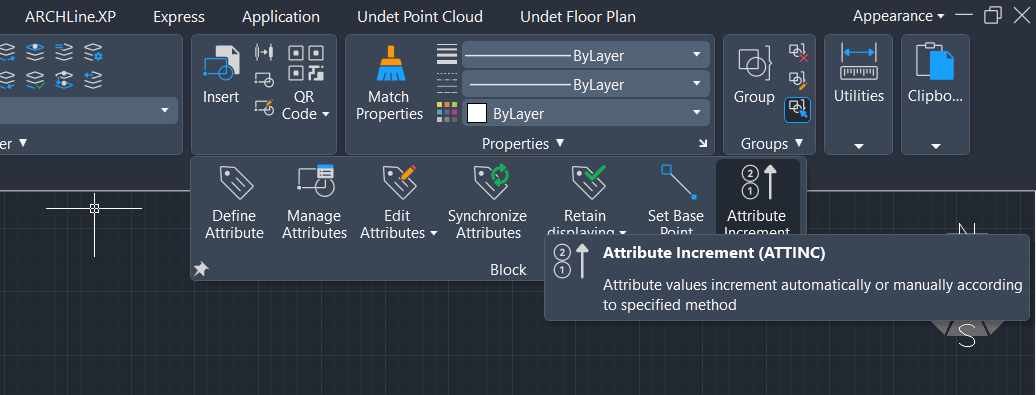The image size is (1036, 395).
Task: Click the Utilities measure ruler icon
Action: [858, 62]
